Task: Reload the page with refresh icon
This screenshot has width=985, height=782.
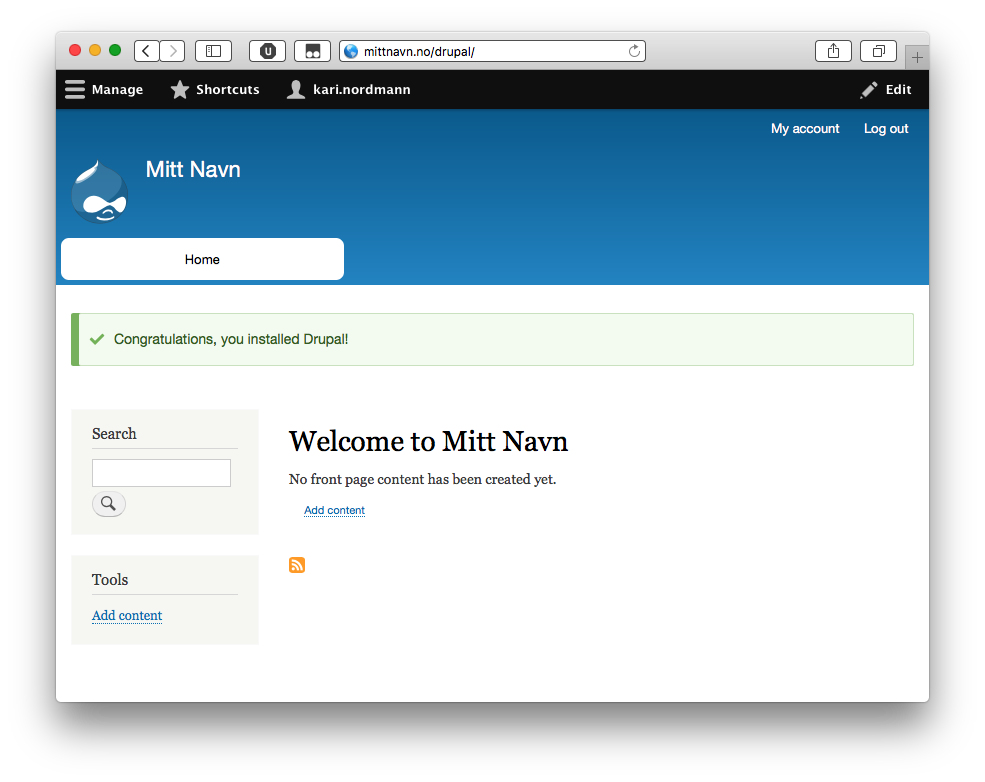Action: (x=634, y=51)
